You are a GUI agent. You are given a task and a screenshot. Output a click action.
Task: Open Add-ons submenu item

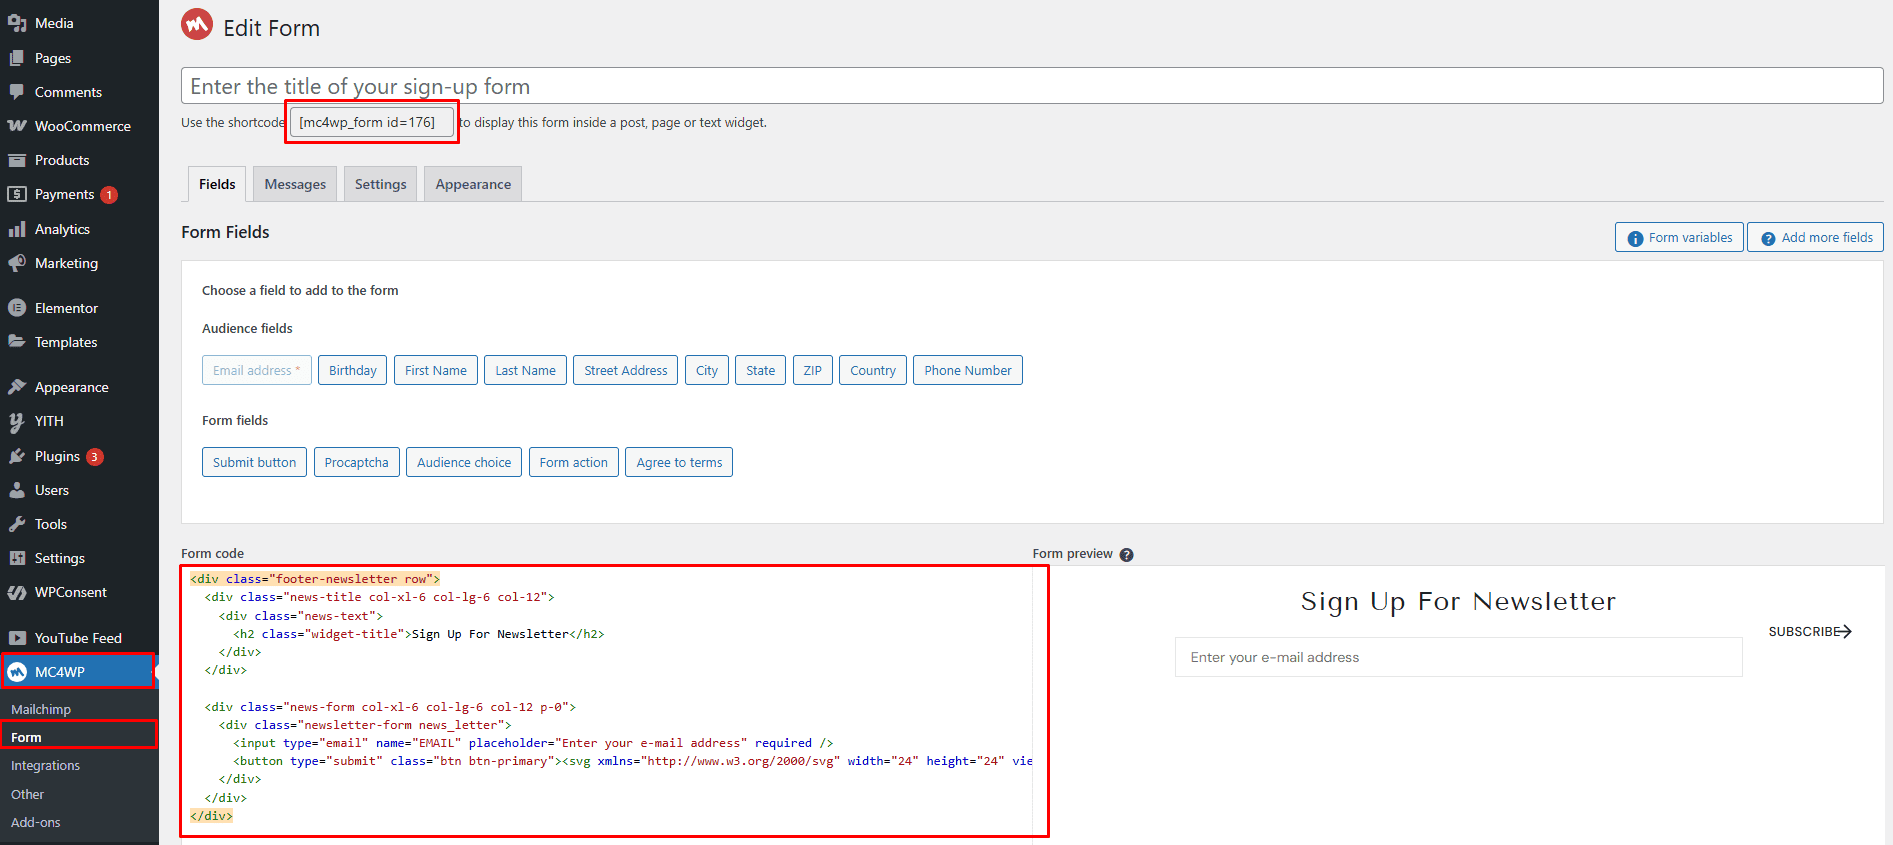click(35, 822)
